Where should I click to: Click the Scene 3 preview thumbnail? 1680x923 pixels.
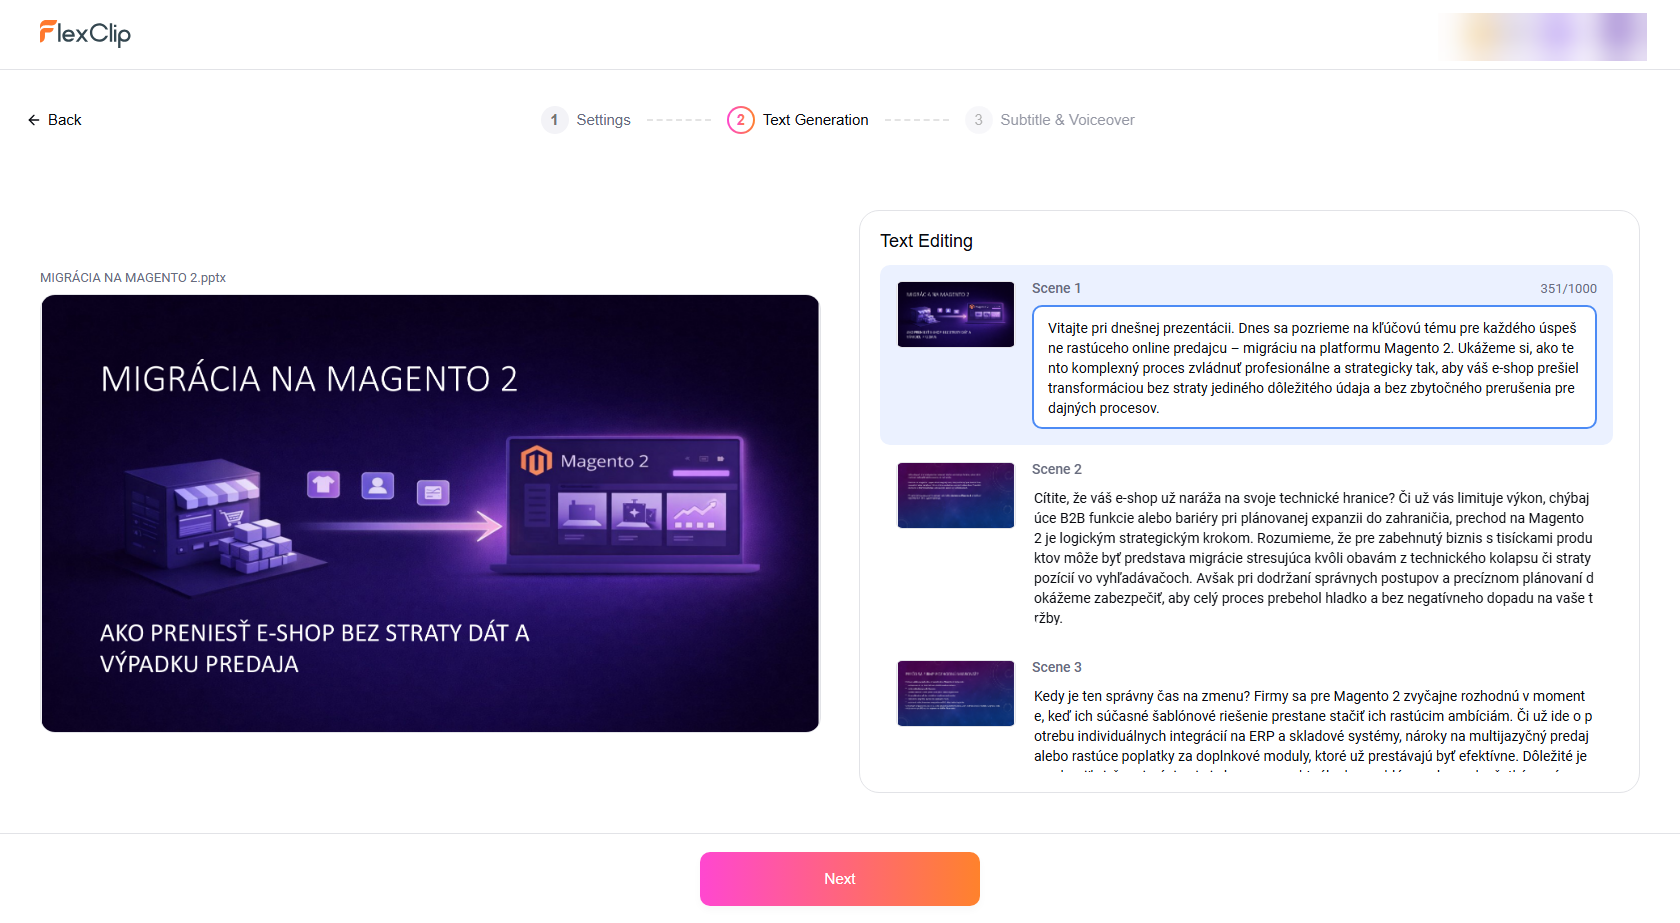coord(955,693)
